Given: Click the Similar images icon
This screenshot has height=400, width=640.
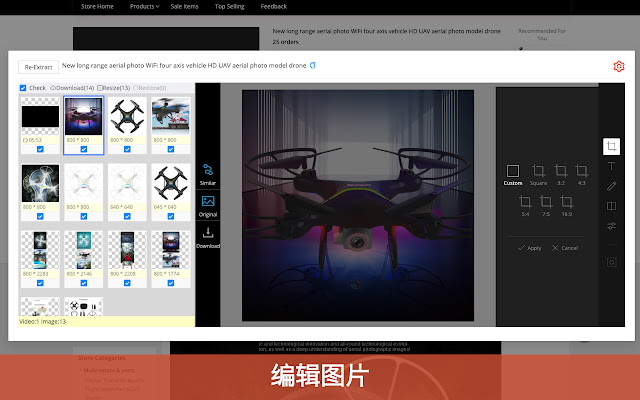Looking at the screenshot, I should pyautogui.click(x=208, y=172).
